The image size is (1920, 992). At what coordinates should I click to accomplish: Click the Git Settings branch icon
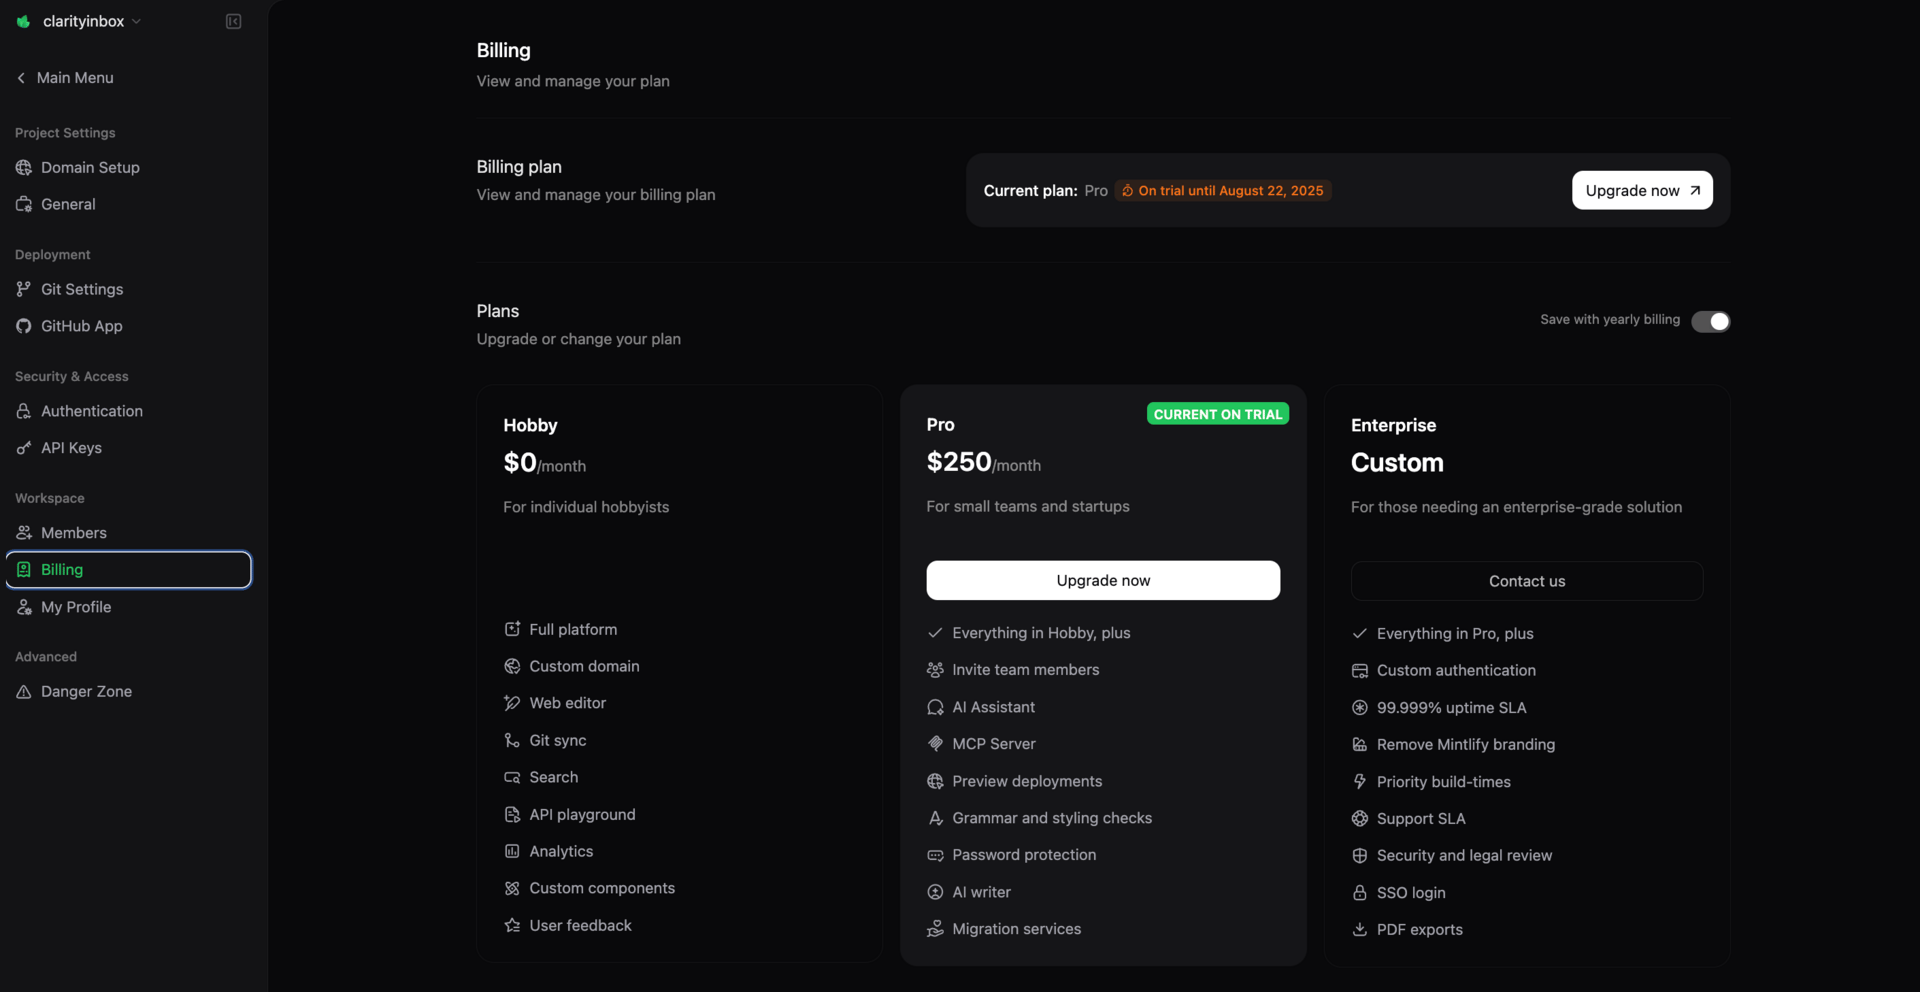coord(24,289)
